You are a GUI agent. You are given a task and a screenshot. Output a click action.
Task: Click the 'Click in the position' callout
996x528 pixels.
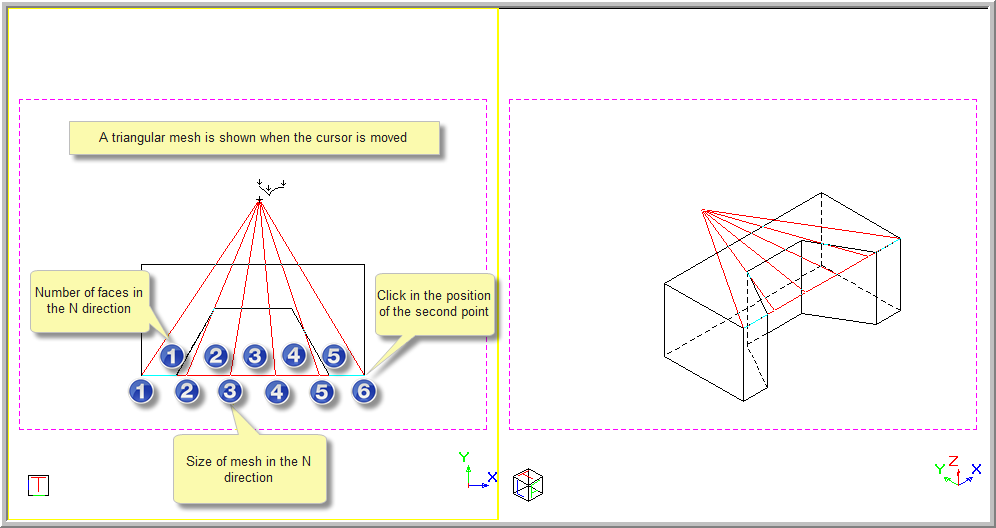coord(434,303)
